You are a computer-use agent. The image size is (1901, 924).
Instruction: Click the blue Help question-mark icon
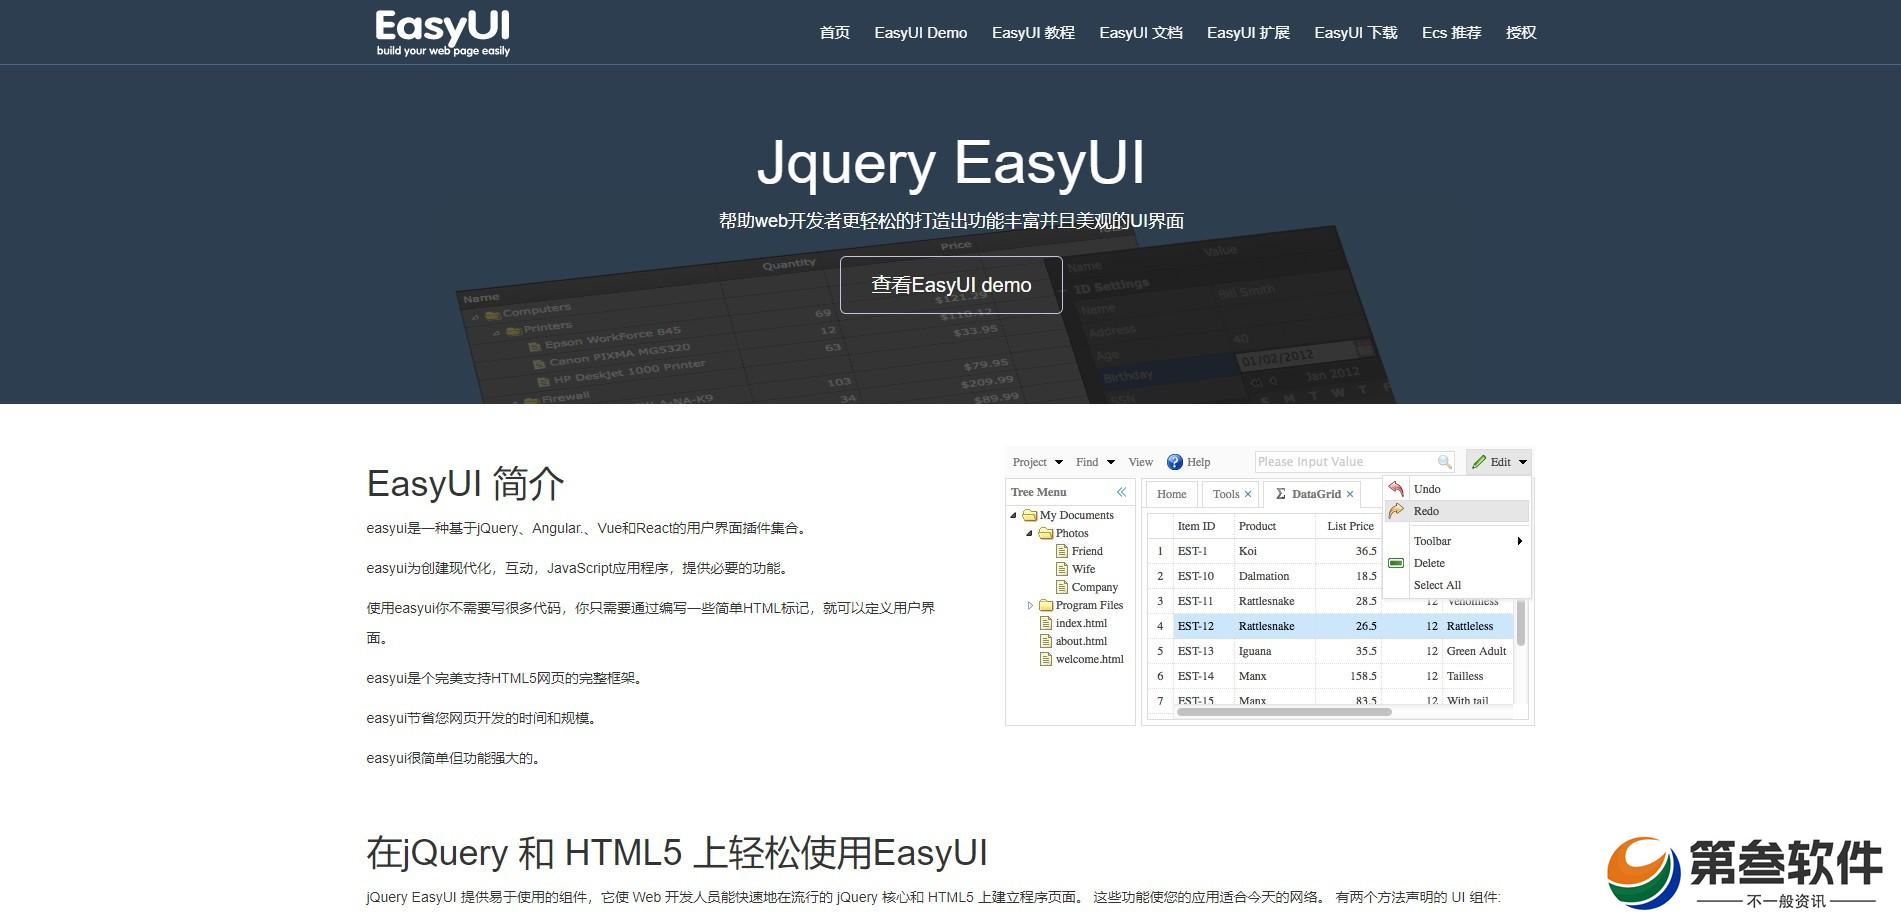pos(1175,462)
